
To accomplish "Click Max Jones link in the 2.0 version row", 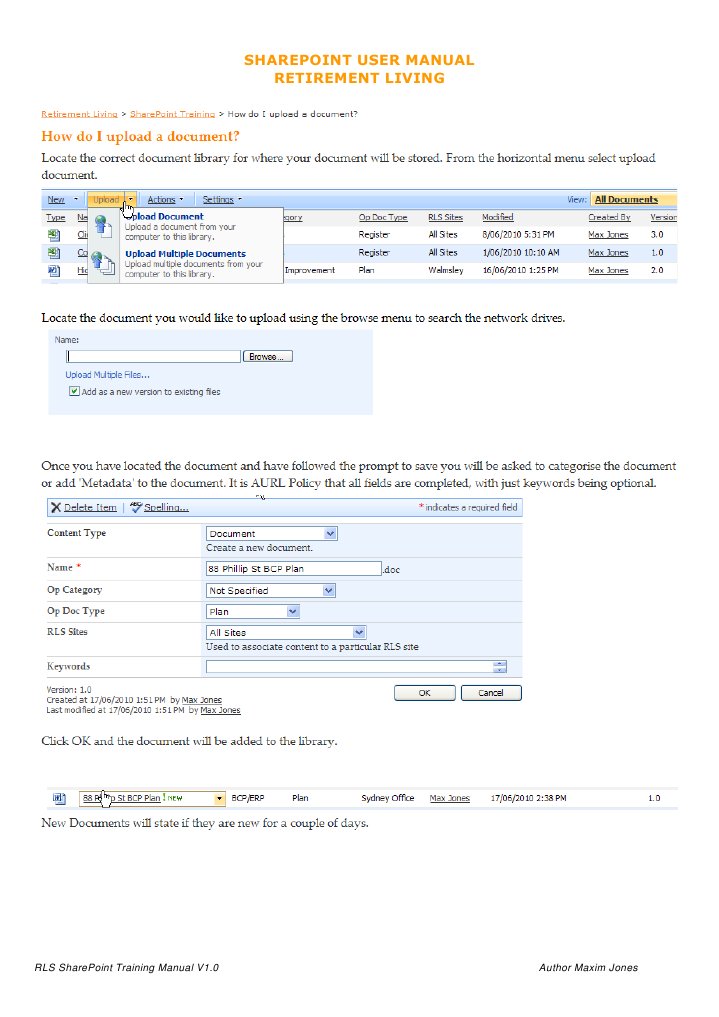I will [x=608, y=270].
